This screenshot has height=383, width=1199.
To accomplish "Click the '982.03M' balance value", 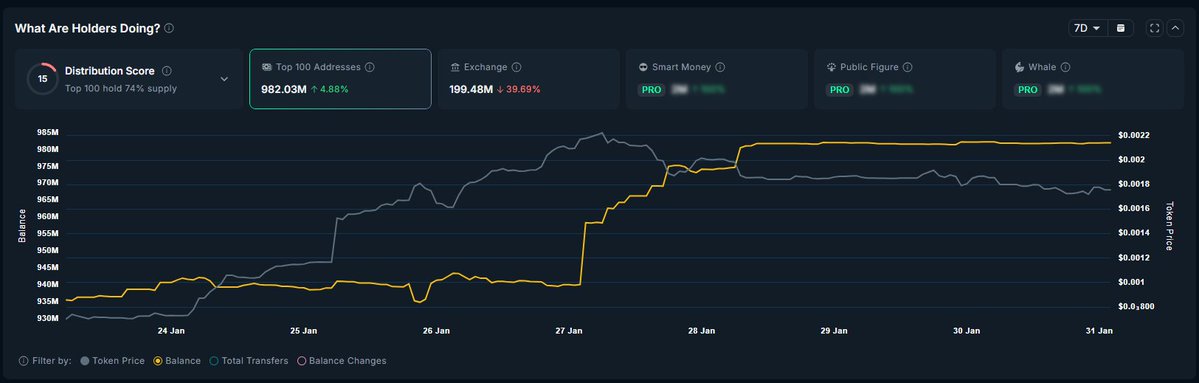I will [284, 89].
